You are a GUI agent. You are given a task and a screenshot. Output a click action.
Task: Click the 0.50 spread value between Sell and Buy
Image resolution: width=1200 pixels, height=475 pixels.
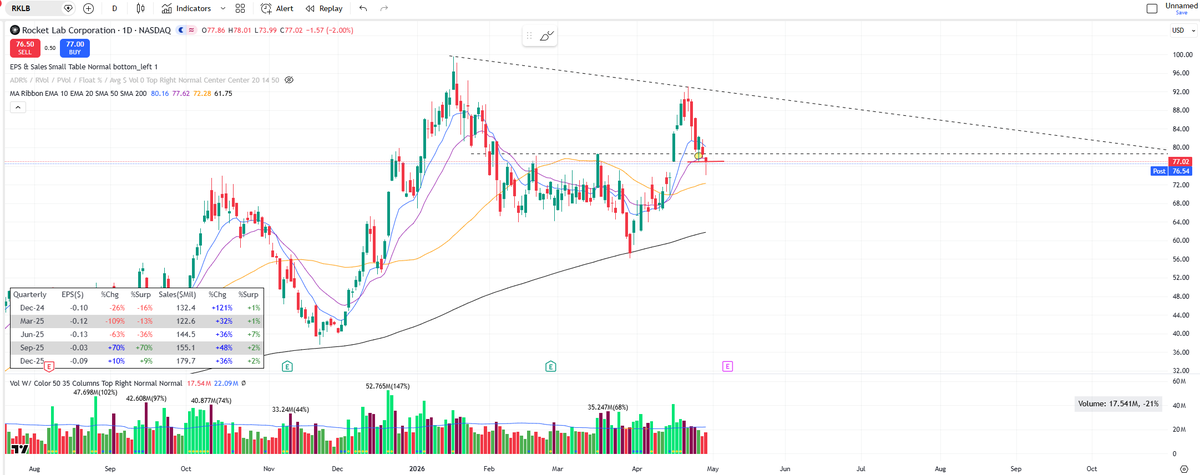click(x=49, y=47)
